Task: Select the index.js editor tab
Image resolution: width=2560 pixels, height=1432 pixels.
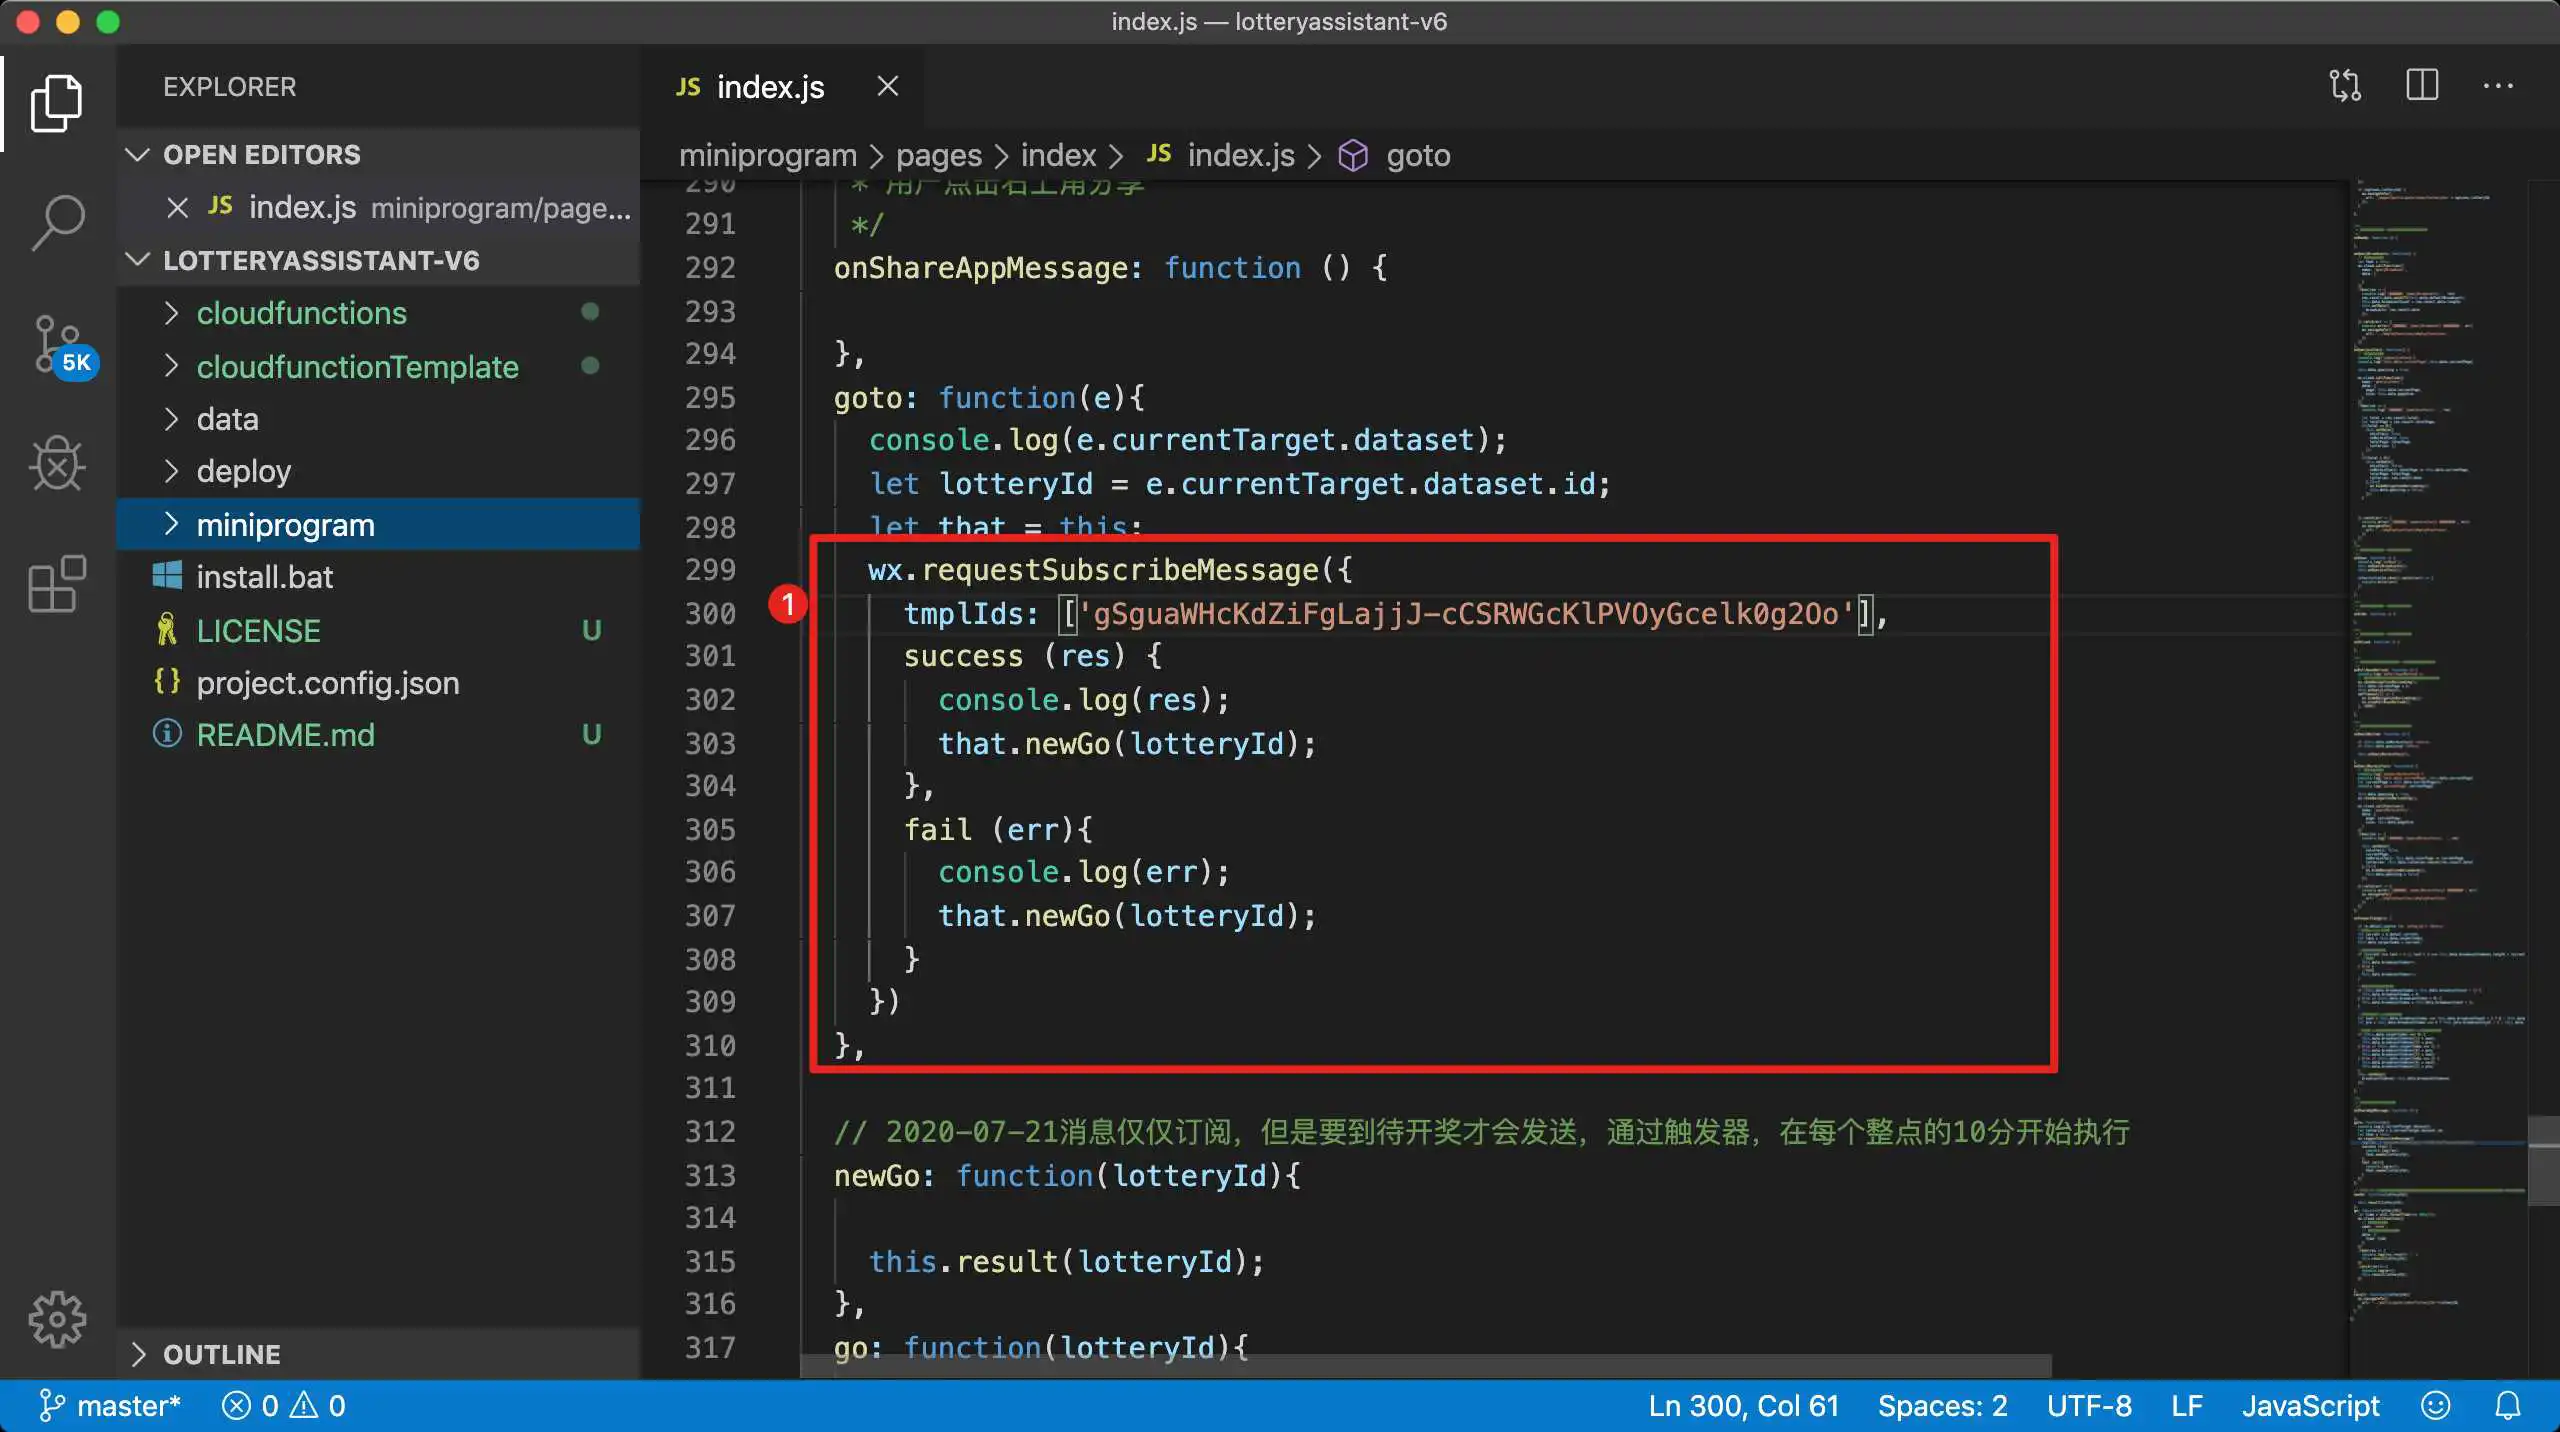Action: pyautogui.click(x=770, y=87)
